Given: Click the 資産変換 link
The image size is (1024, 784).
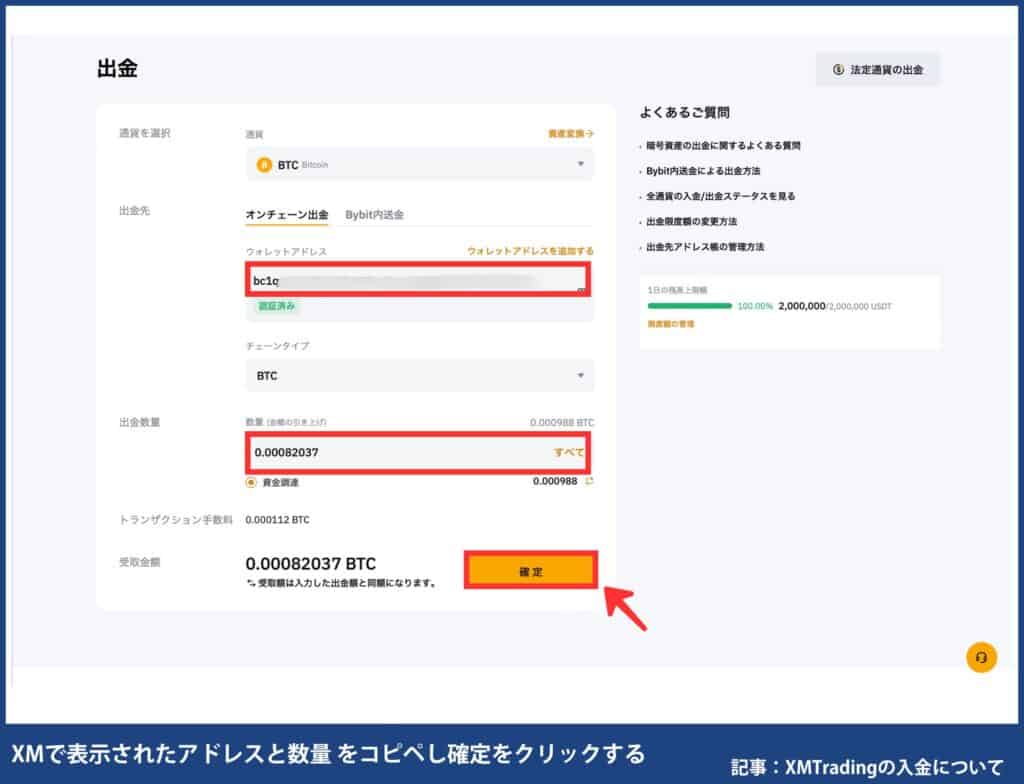Looking at the screenshot, I should click(571, 133).
